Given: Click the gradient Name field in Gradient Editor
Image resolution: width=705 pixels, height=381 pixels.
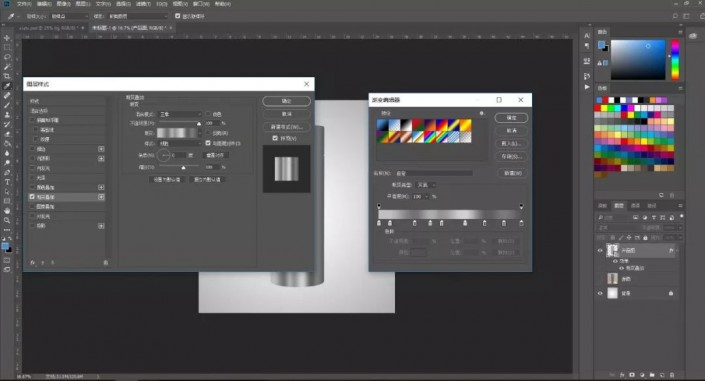Looking at the screenshot, I should click(434, 173).
